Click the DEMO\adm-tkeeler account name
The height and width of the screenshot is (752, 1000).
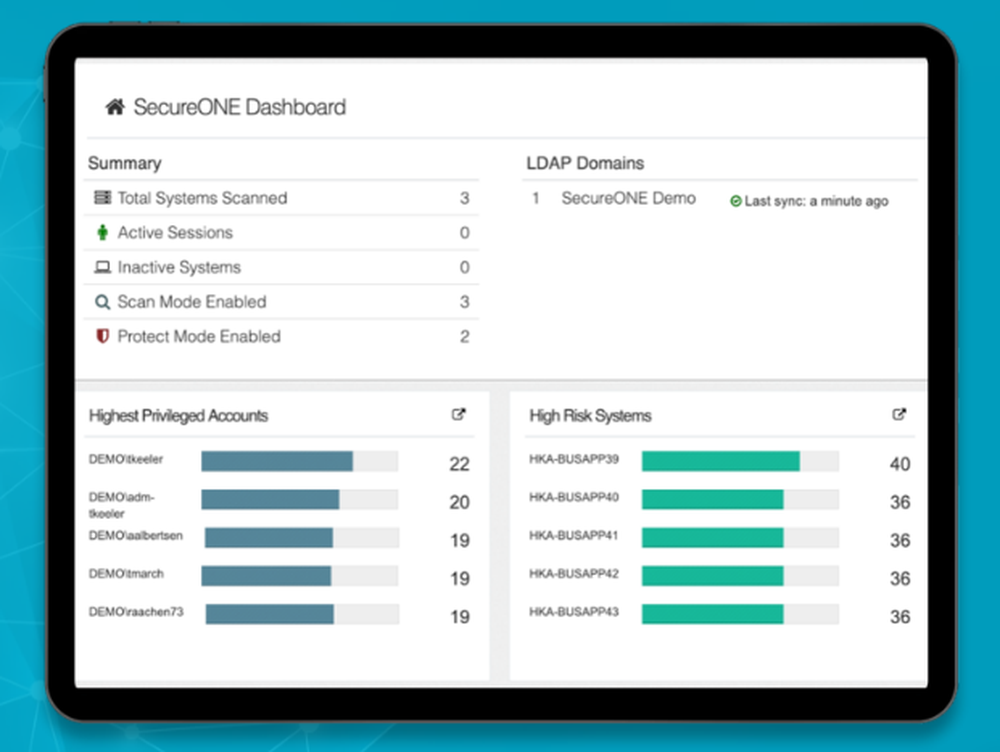pos(121,505)
